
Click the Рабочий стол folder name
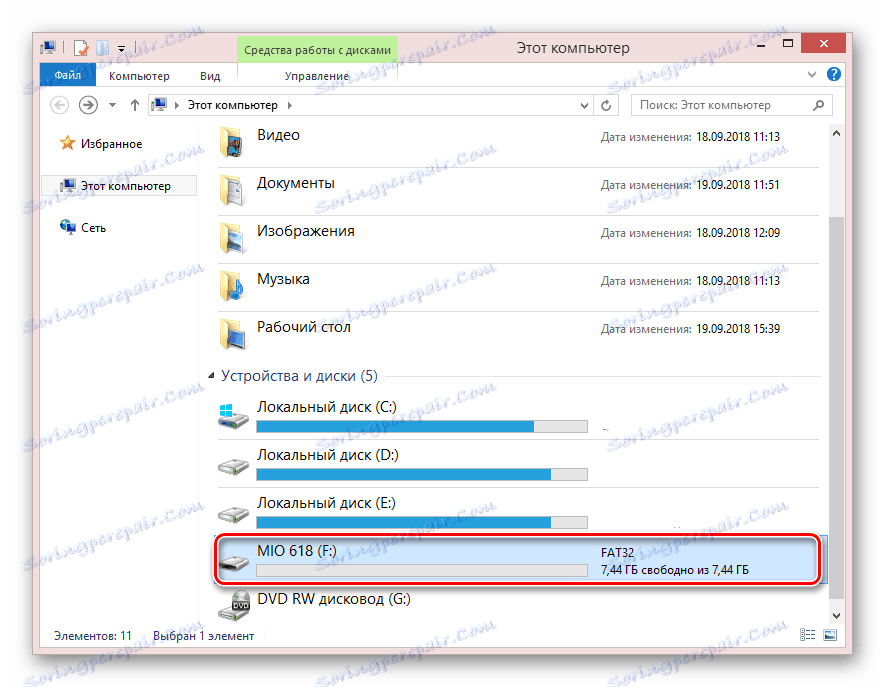[304, 327]
